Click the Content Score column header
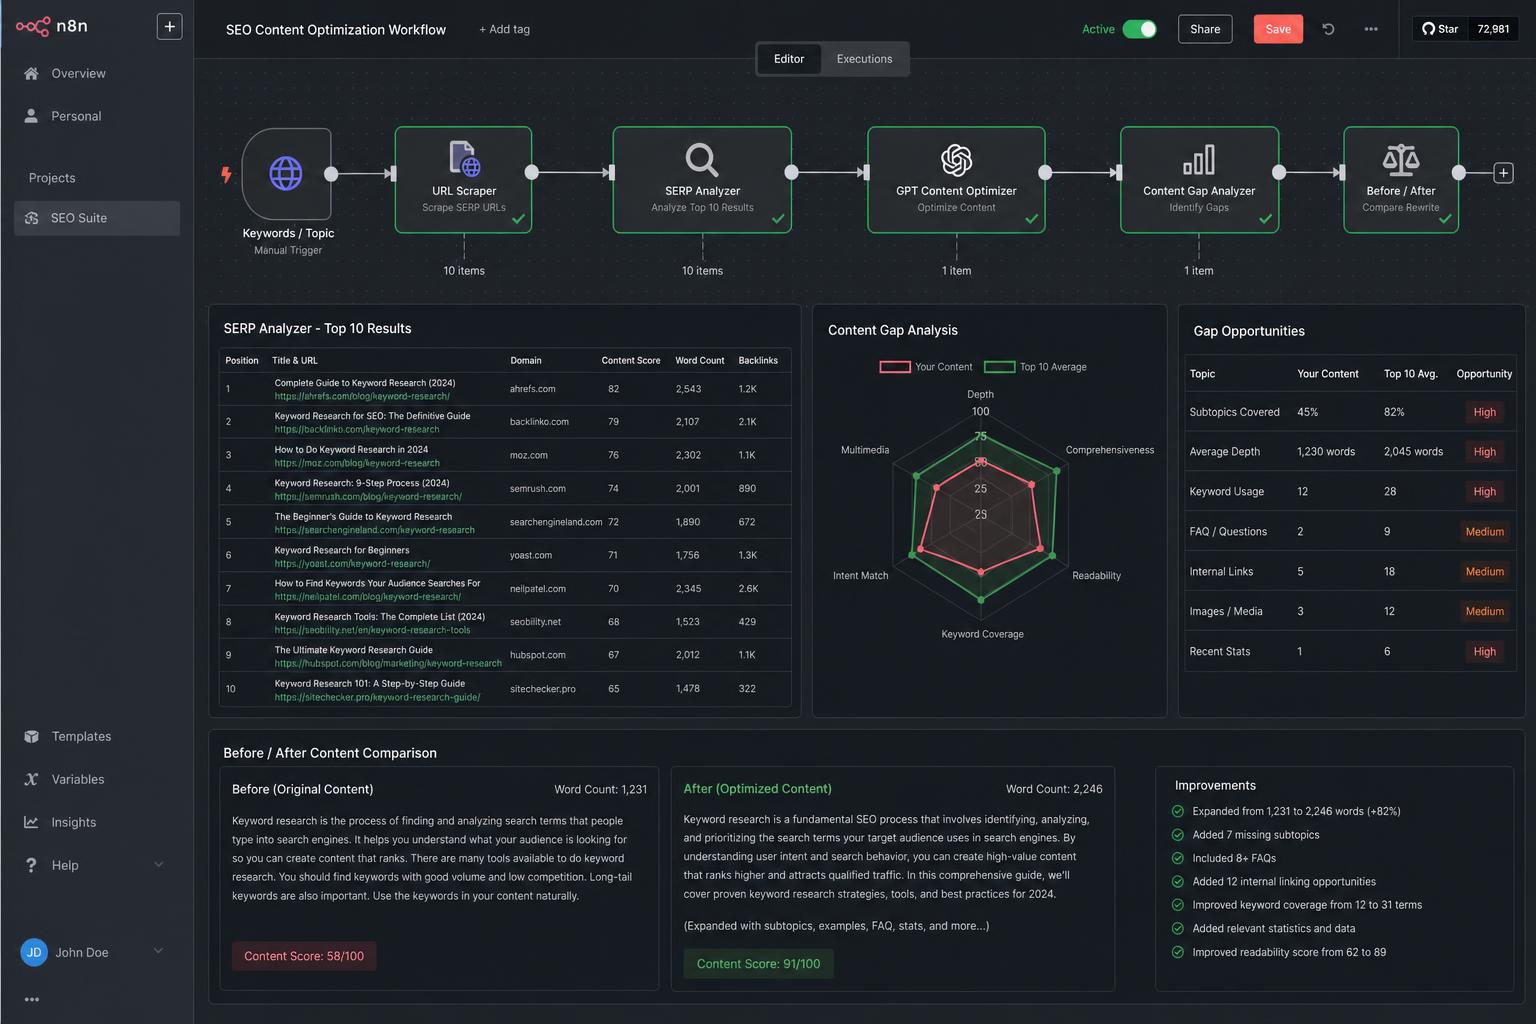The image size is (1536, 1024). (631, 360)
